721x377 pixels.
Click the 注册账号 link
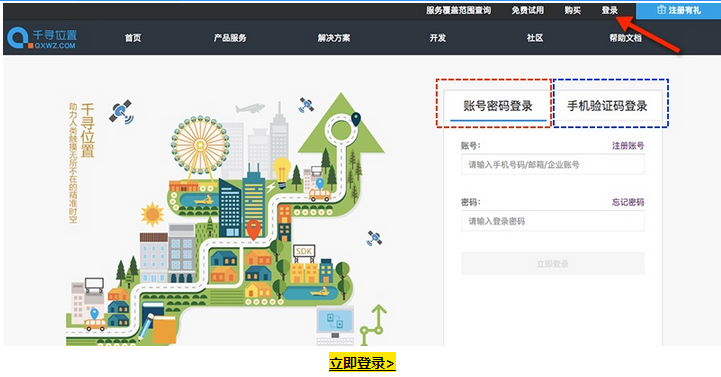coord(628,146)
